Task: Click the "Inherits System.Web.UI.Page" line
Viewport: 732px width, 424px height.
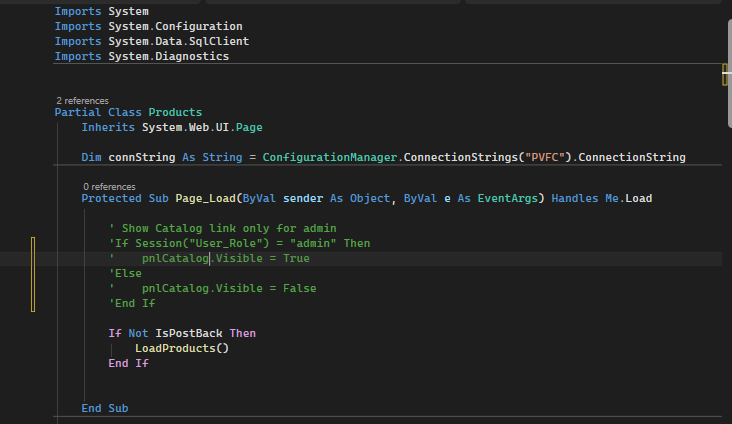Action: pyautogui.click(x=172, y=127)
